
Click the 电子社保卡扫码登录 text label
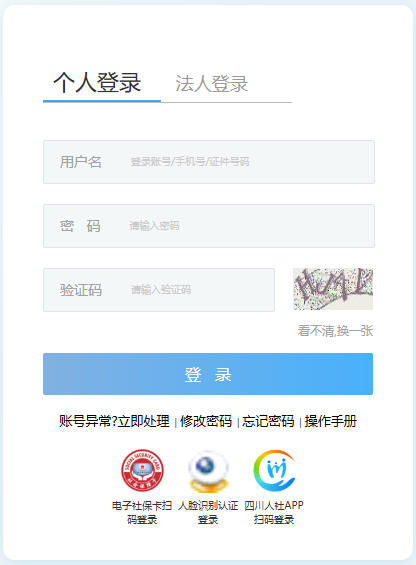(142, 512)
